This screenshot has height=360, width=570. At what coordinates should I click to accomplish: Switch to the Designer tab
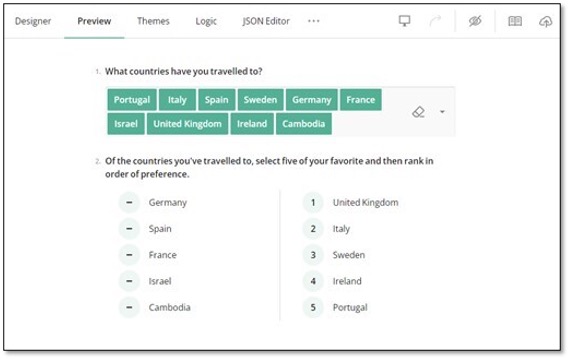pos(33,21)
